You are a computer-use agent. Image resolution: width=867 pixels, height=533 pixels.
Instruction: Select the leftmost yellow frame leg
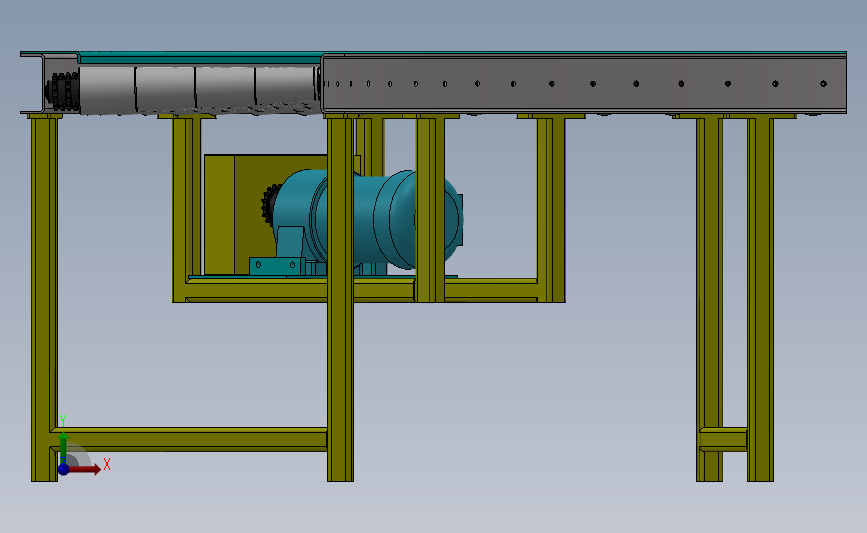[x=44, y=299]
